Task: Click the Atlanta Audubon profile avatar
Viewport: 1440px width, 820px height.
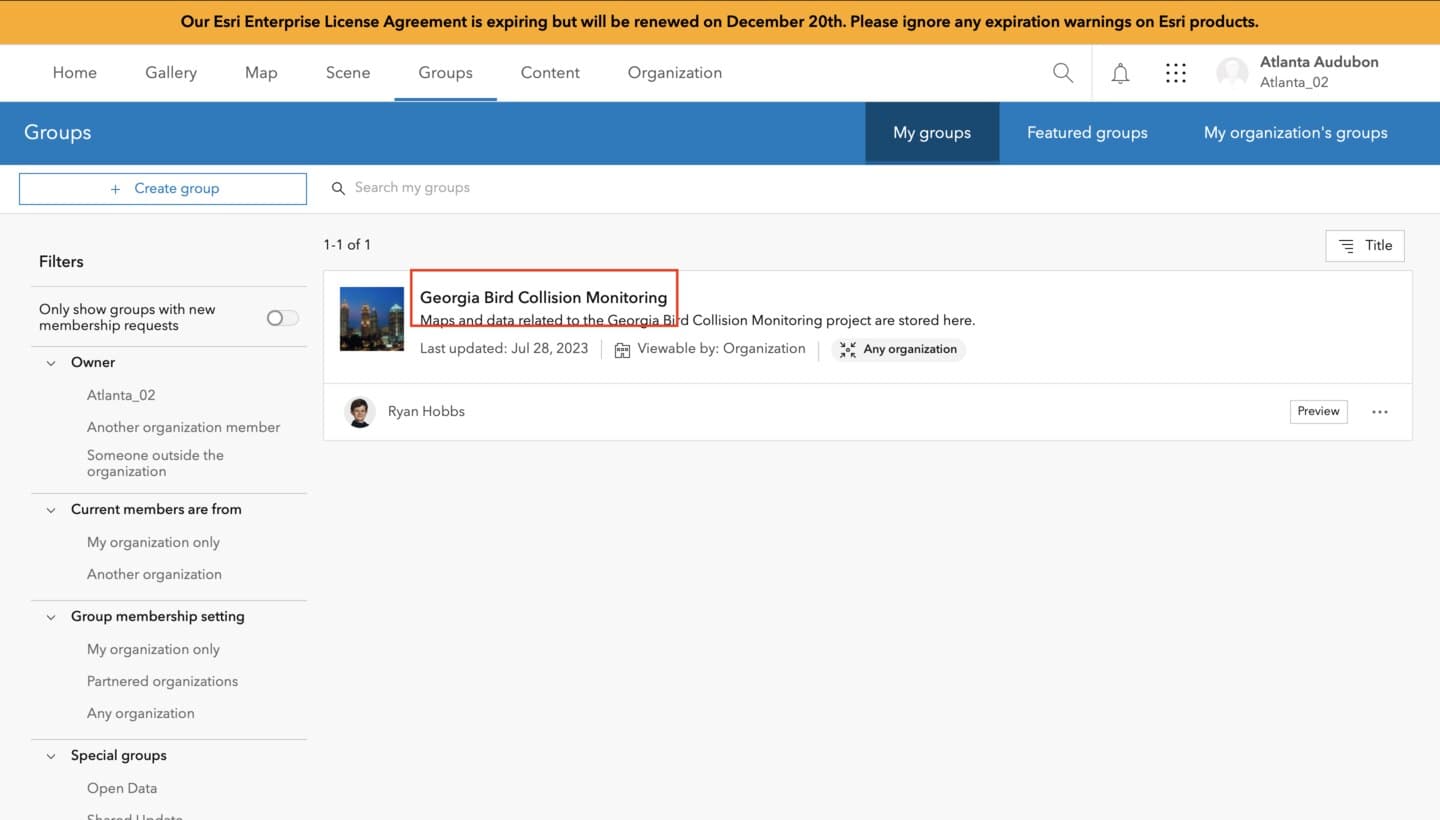Action: pyautogui.click(x=1232, y=73)
